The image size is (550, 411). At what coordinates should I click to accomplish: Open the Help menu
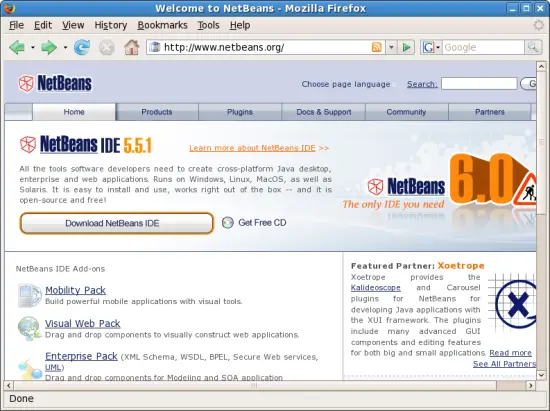(x=240, y=25)
